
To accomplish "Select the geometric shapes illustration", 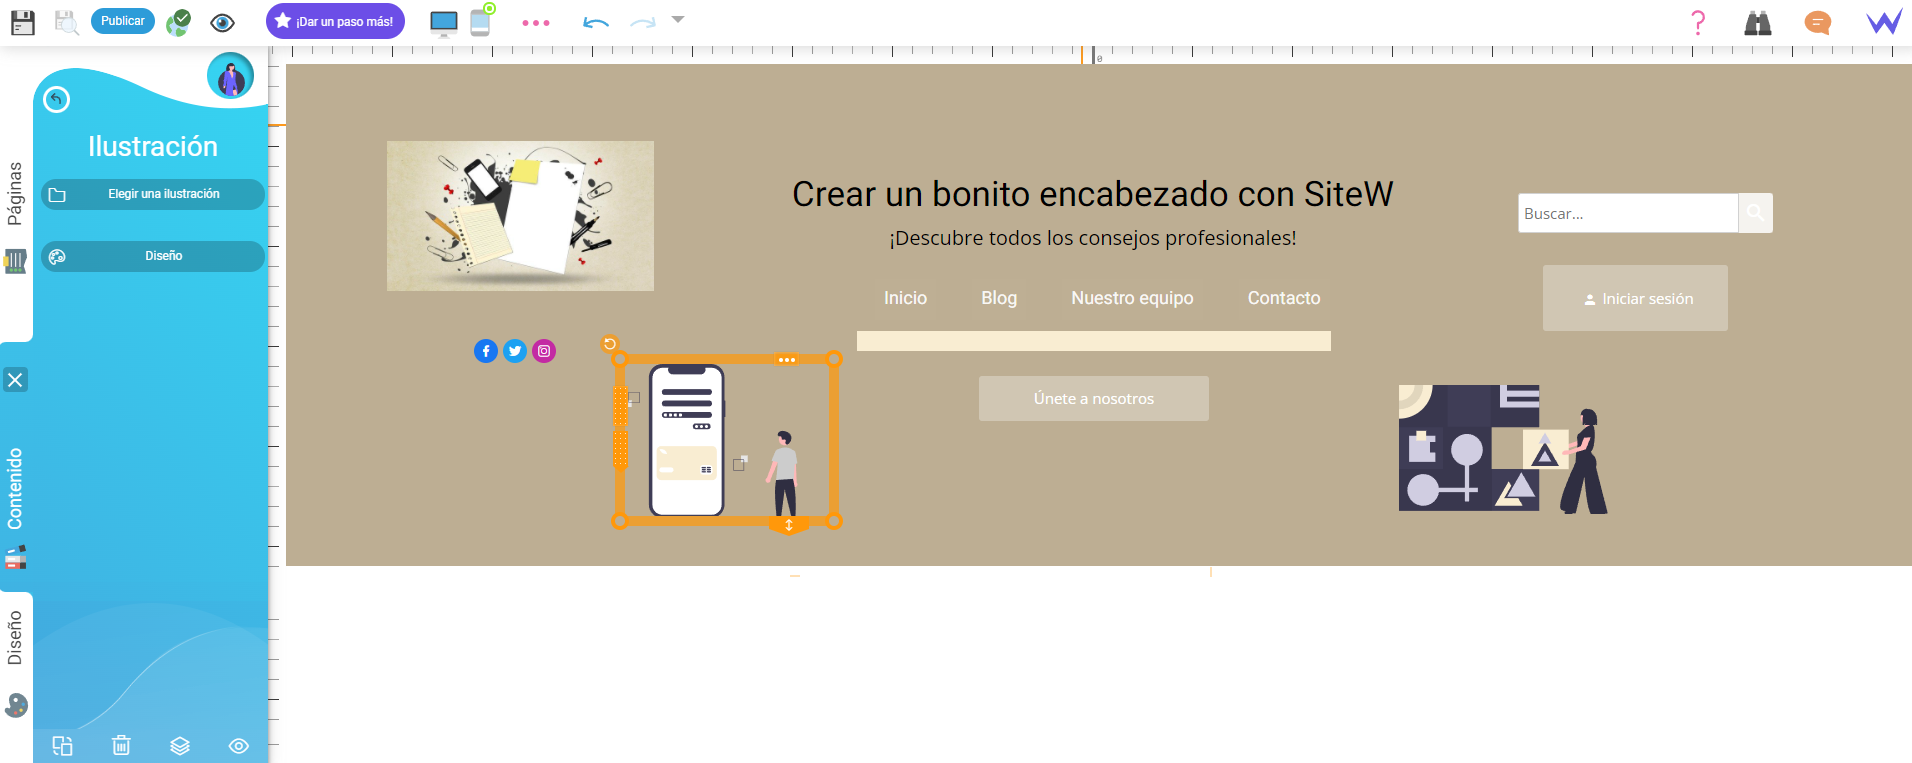I will click(x=1503, y=449).
